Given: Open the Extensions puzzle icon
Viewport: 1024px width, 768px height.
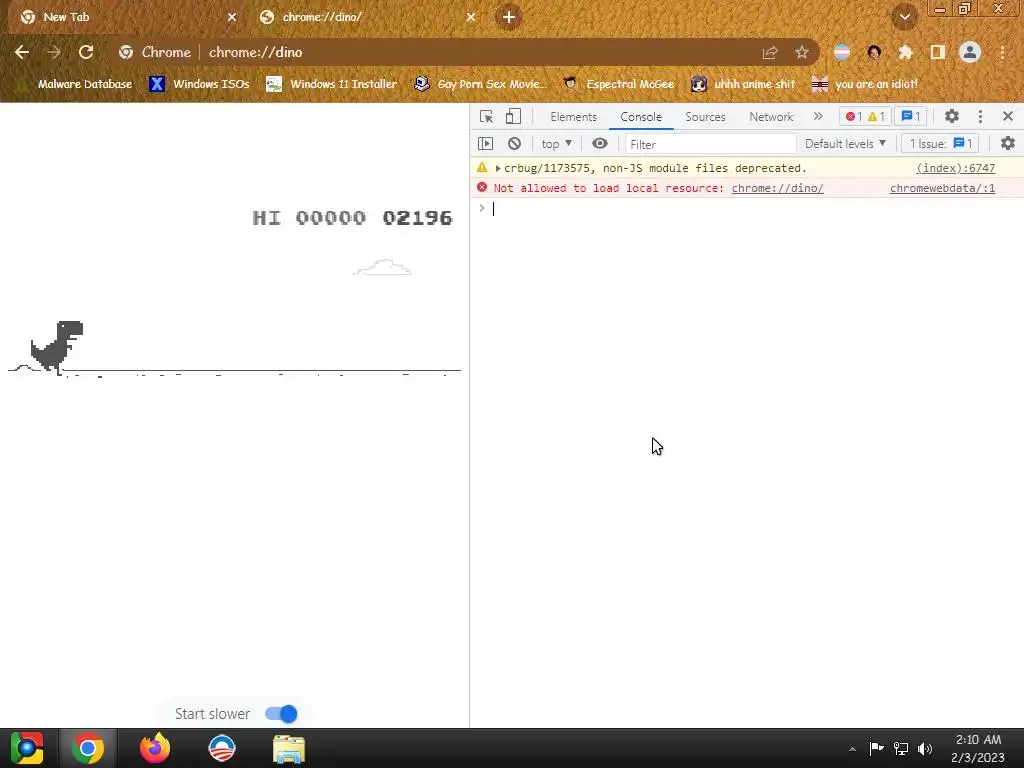Looking at the screenshot, I should [905, 52].
